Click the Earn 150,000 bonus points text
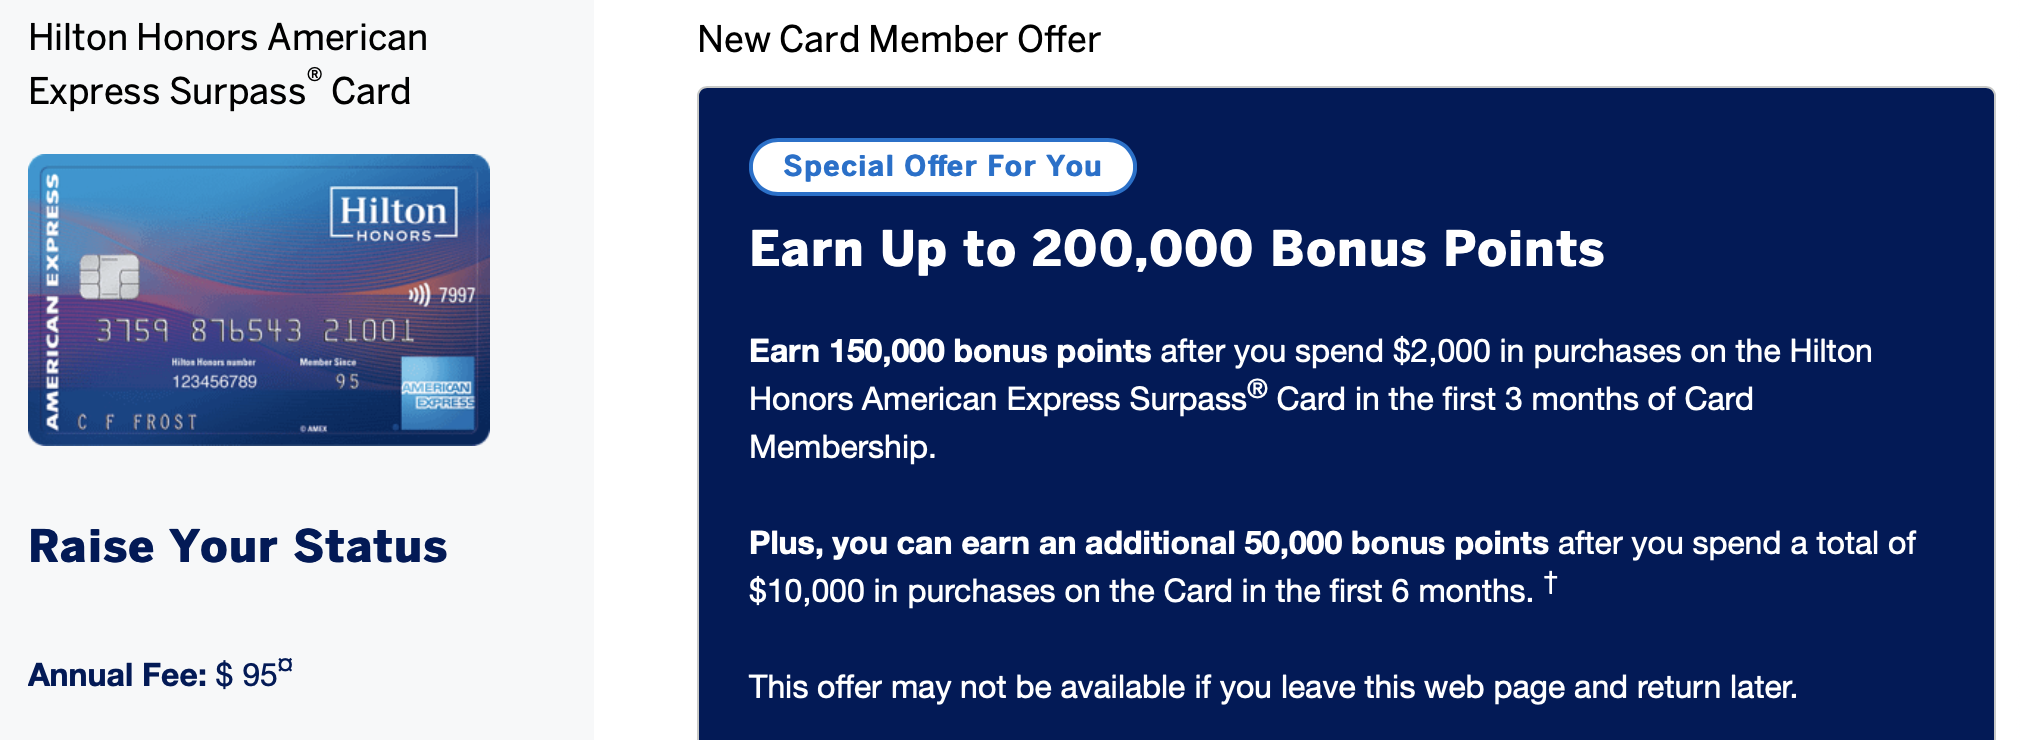 coord(950,351)
